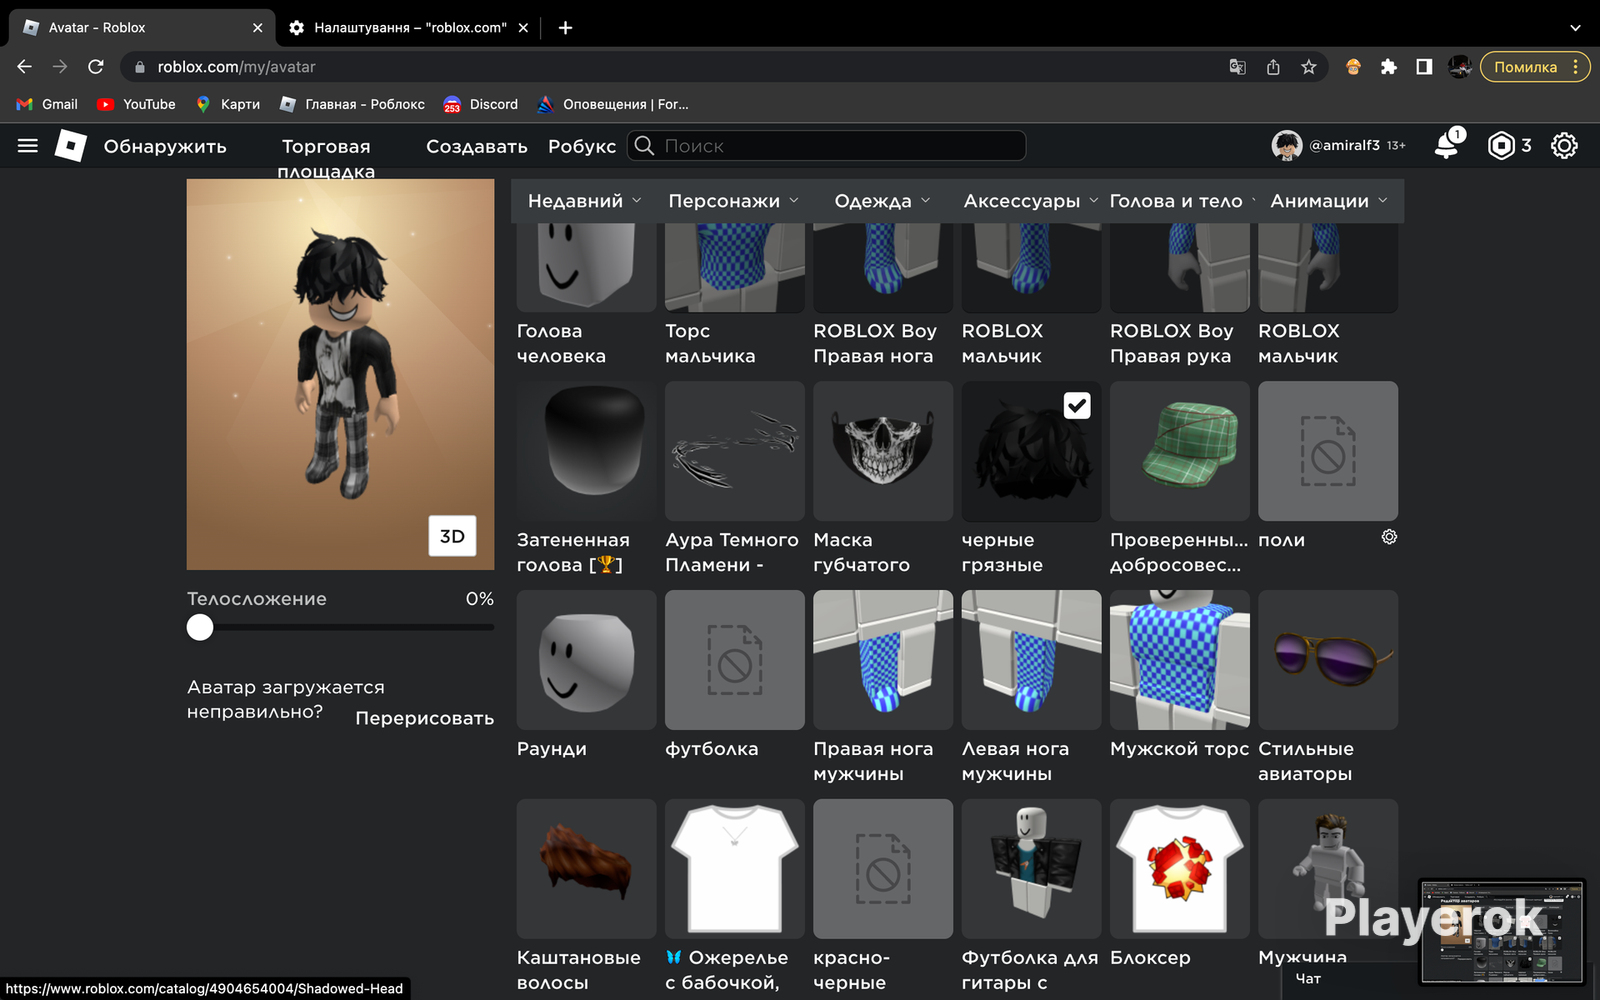The image size is (1600, 1000).
Task: Open the Chrome profile avatar
Action: pyautogui.click(x=1460, y=67)
